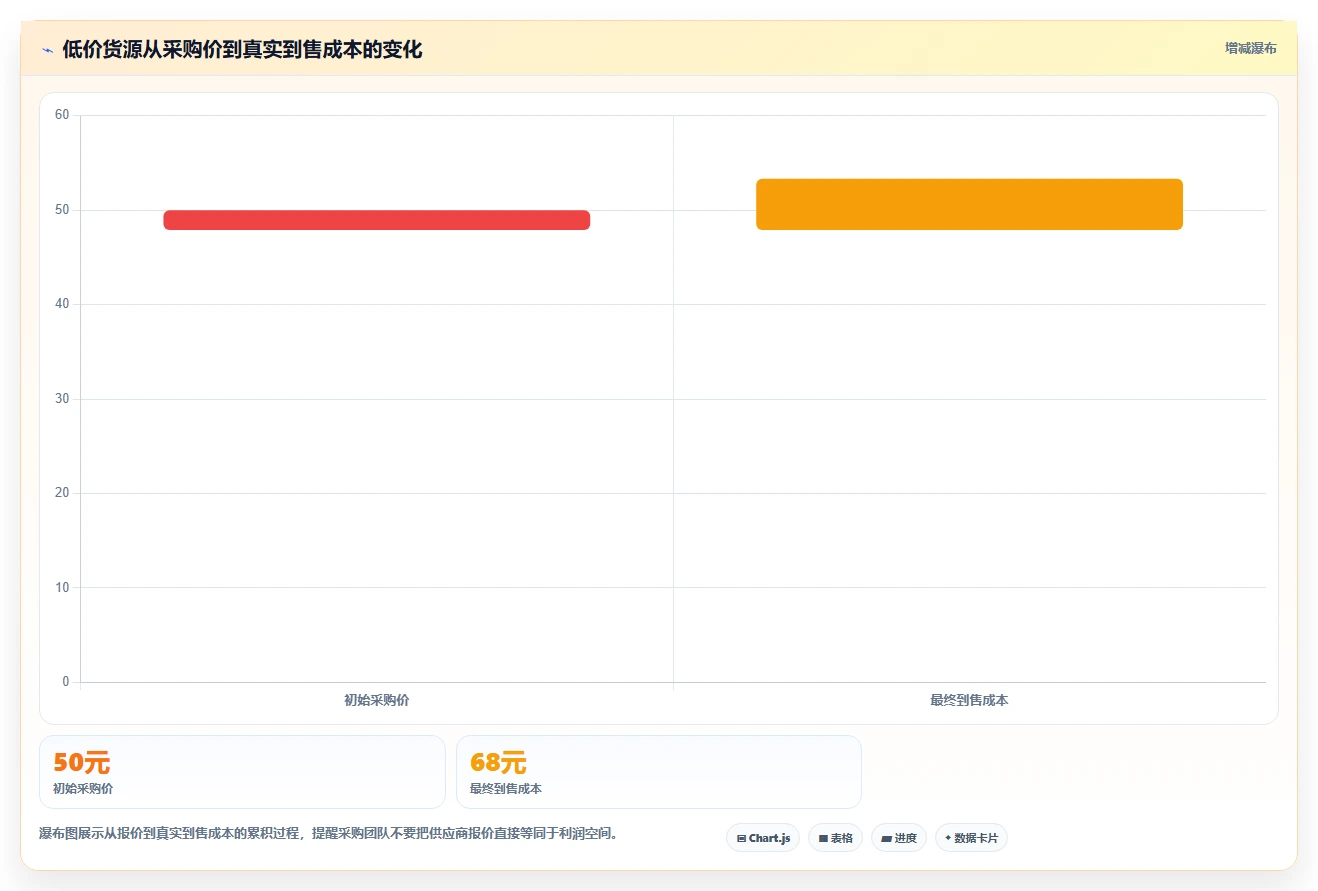Image resolution: width=1318 pixels, height=891 pixels.
Task: Click the y-axis tick label 40
Action: 62,304
